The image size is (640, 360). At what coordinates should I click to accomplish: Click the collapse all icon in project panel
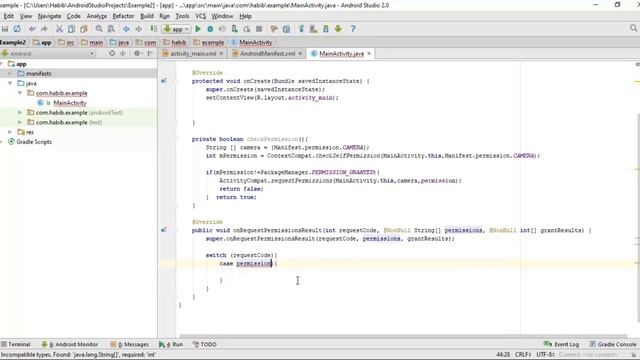coord(123,53)
